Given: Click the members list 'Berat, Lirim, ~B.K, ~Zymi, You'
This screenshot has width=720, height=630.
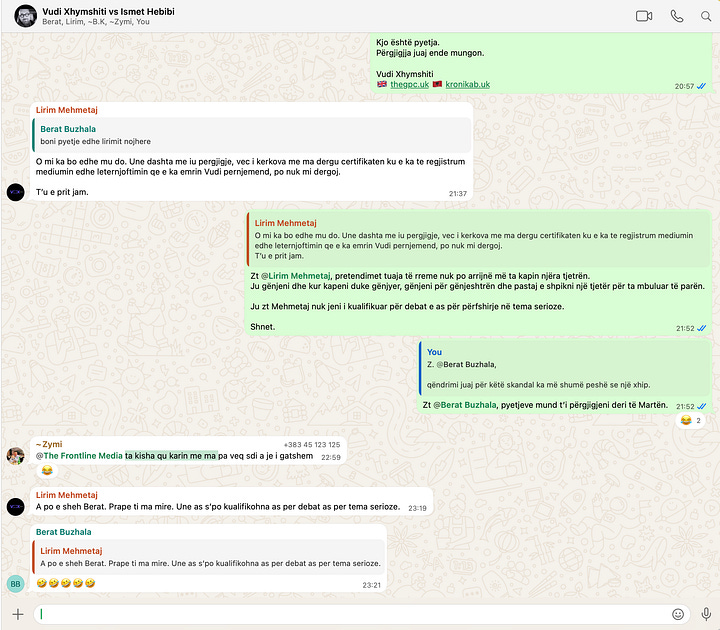Looking at the screenshot, I should (x=96, y=22).
